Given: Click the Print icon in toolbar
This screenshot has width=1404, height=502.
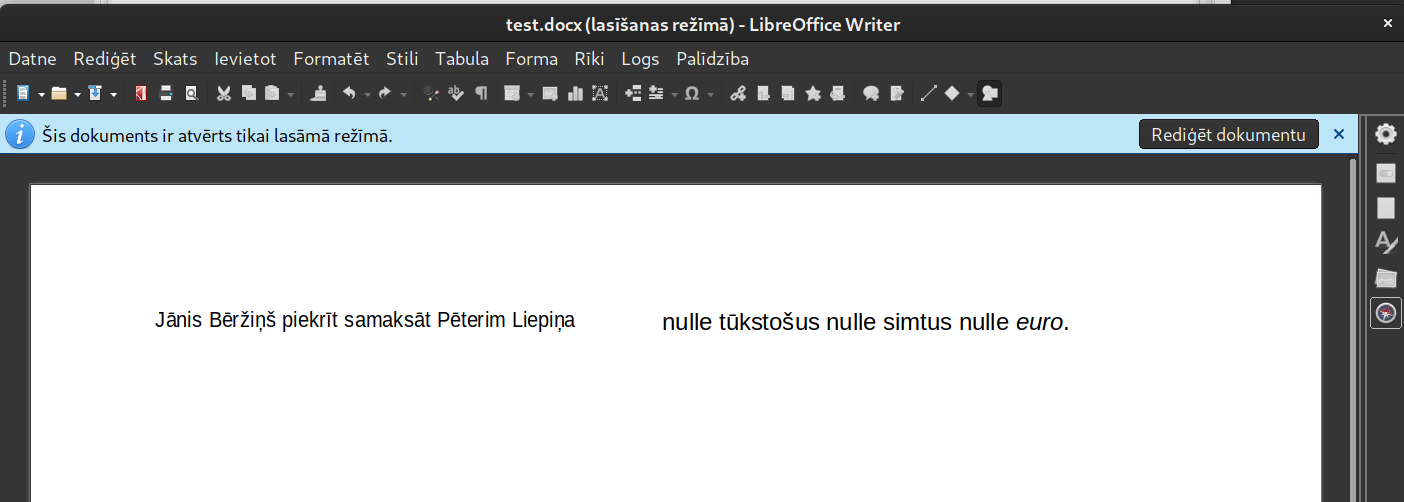Looking at the screenshot, I should (166, 94).
